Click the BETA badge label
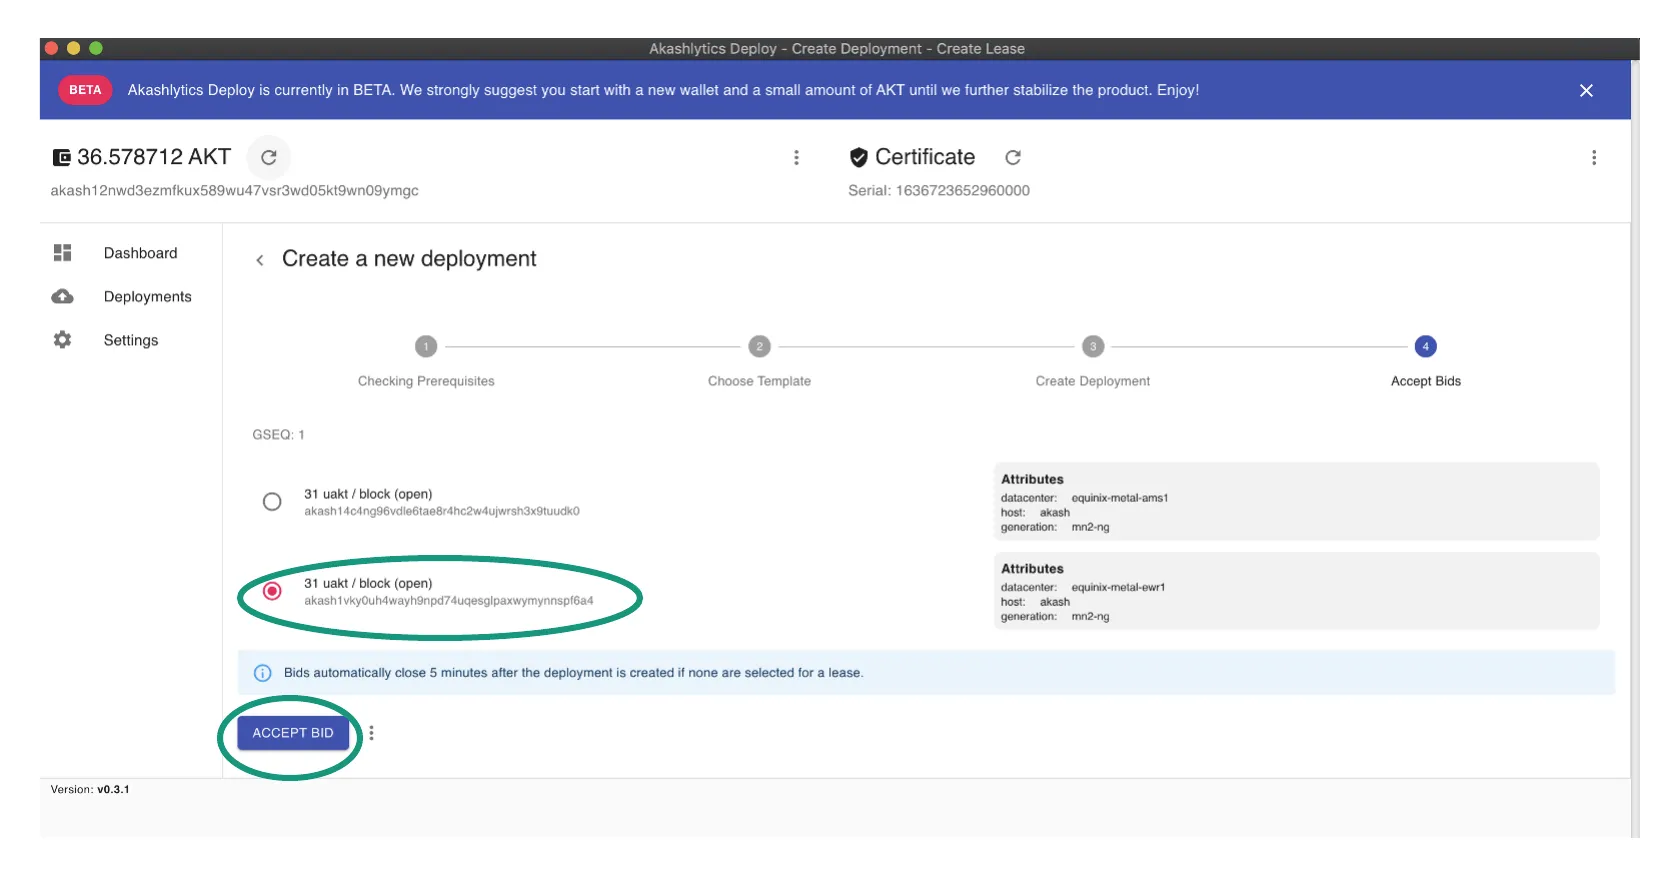Viewport: 1680px width, 879px height. pyautogui.click(x=85, y=90)
